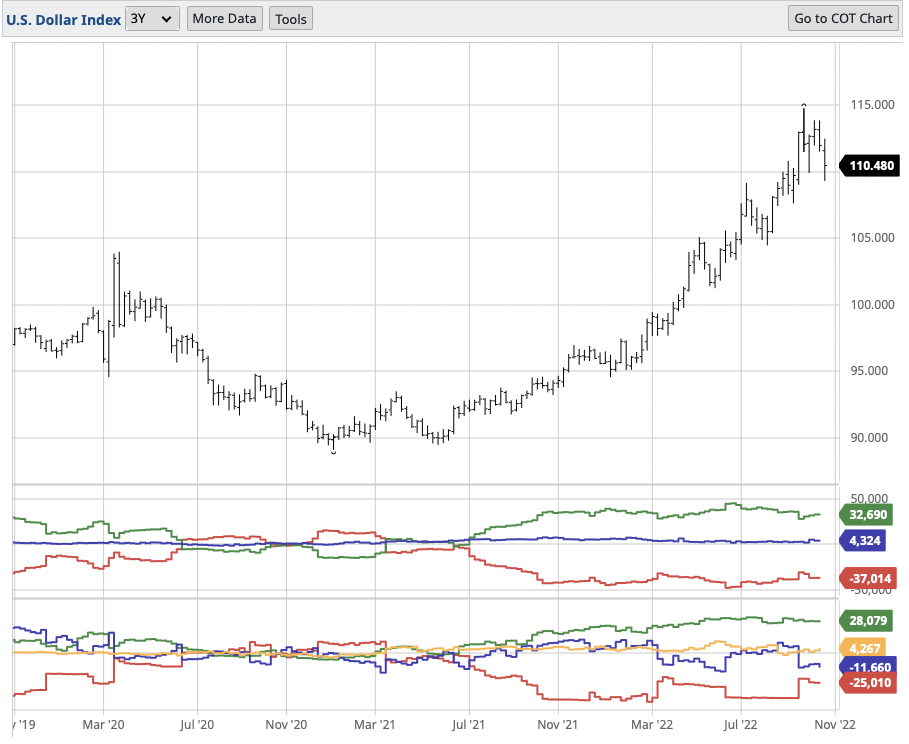Viewport: 909px width, 744px height.
Task: Click the 110.480 current price label
Action: coord(871,166)
